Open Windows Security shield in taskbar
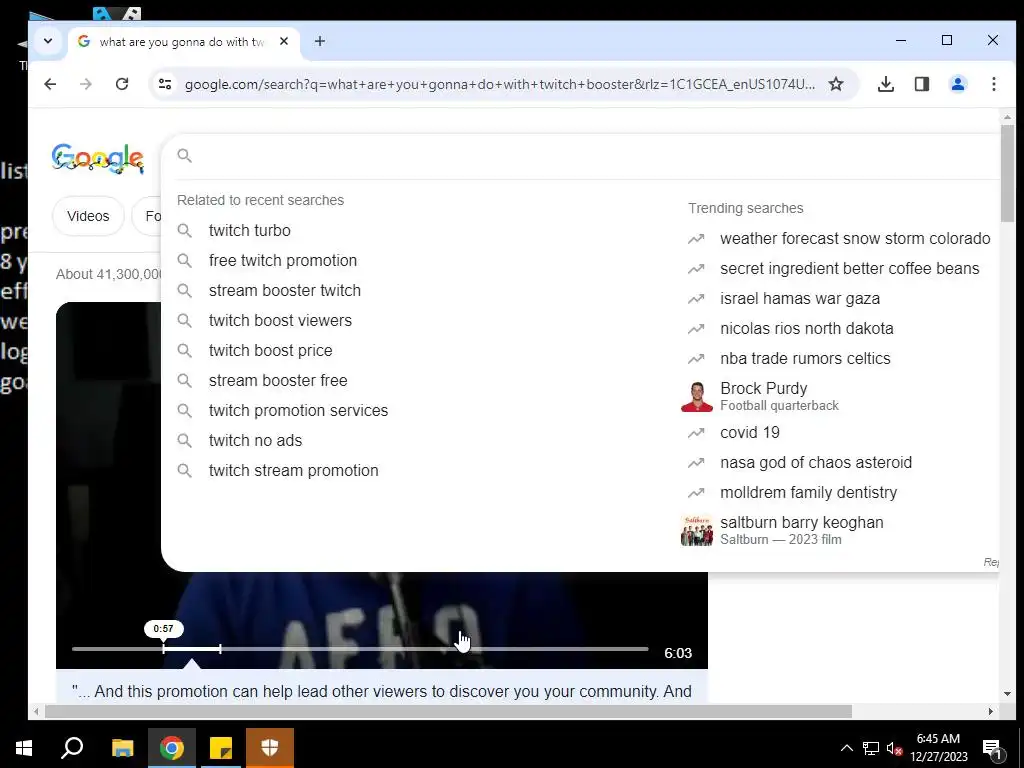Viewport: 1024px width, 768px height. pyautogui.click(x=270, y=748)
